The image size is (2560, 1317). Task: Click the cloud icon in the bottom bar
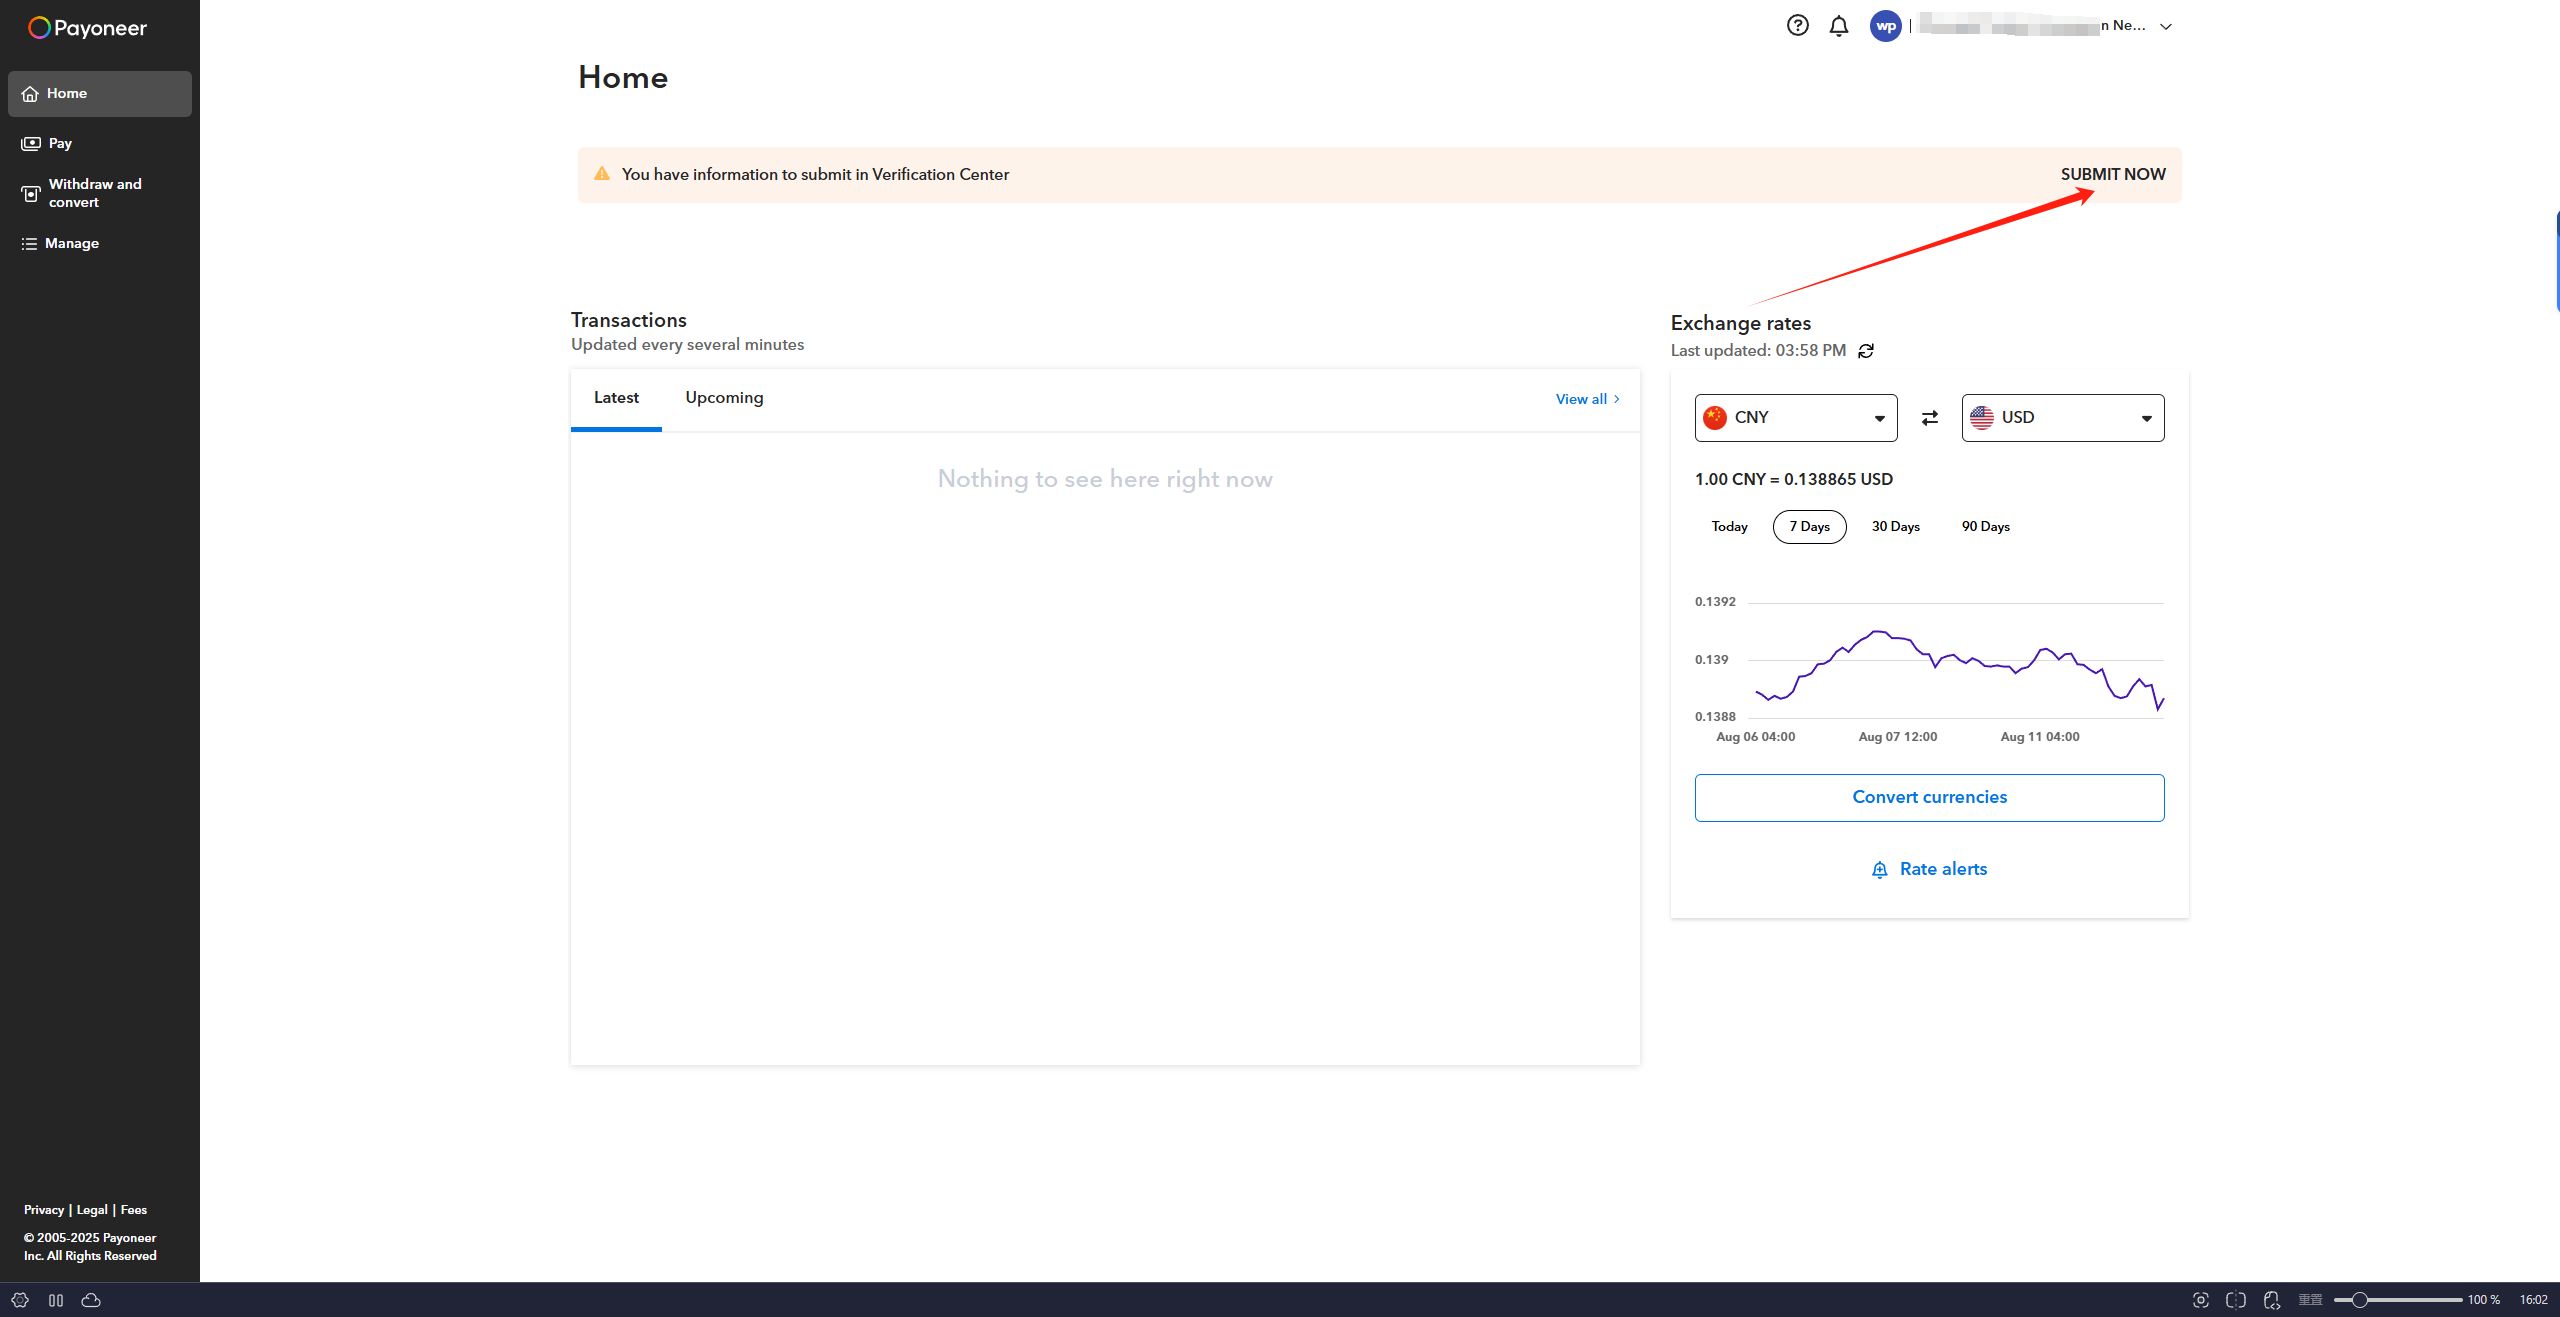tap(91, 1300)
